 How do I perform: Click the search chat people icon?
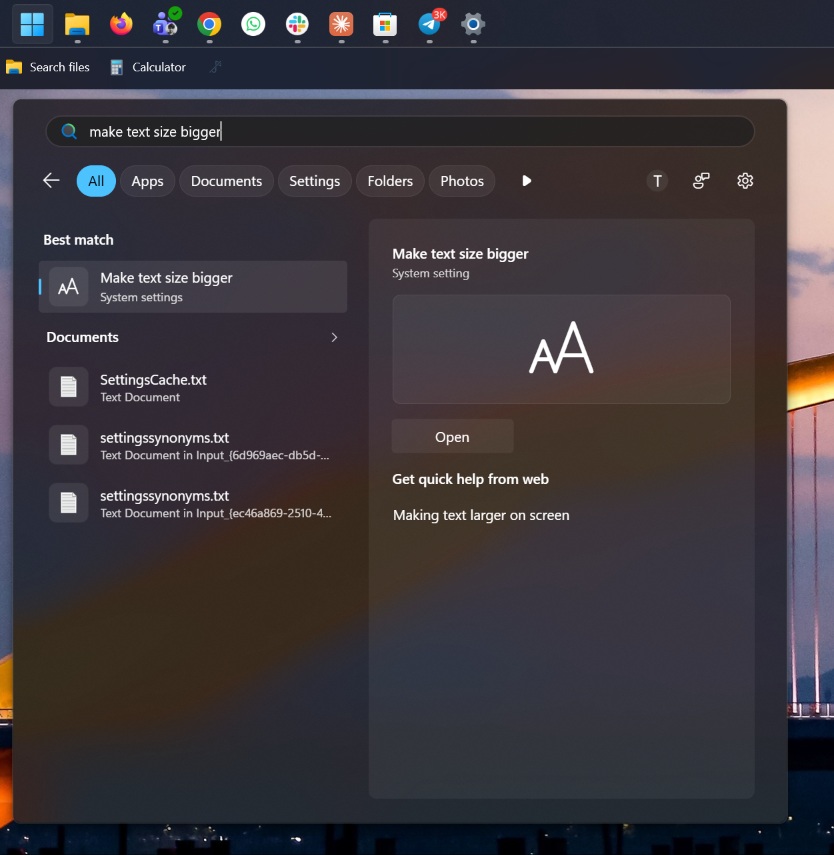click(x=701, y=180)
